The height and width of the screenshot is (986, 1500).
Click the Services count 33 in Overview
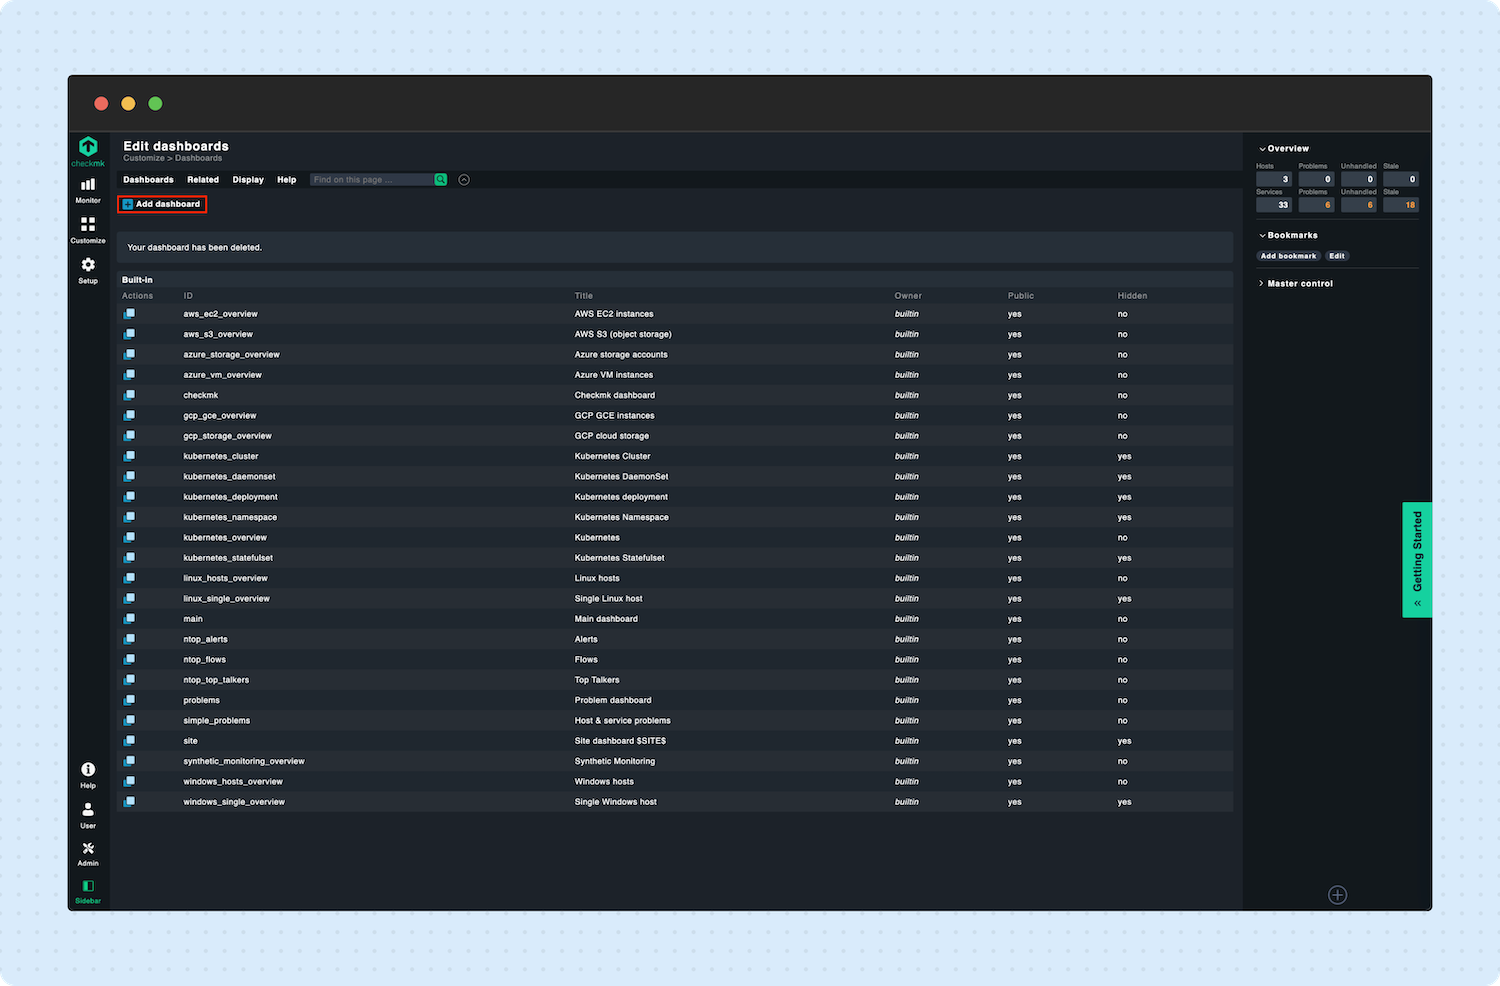pos(1274,205)
